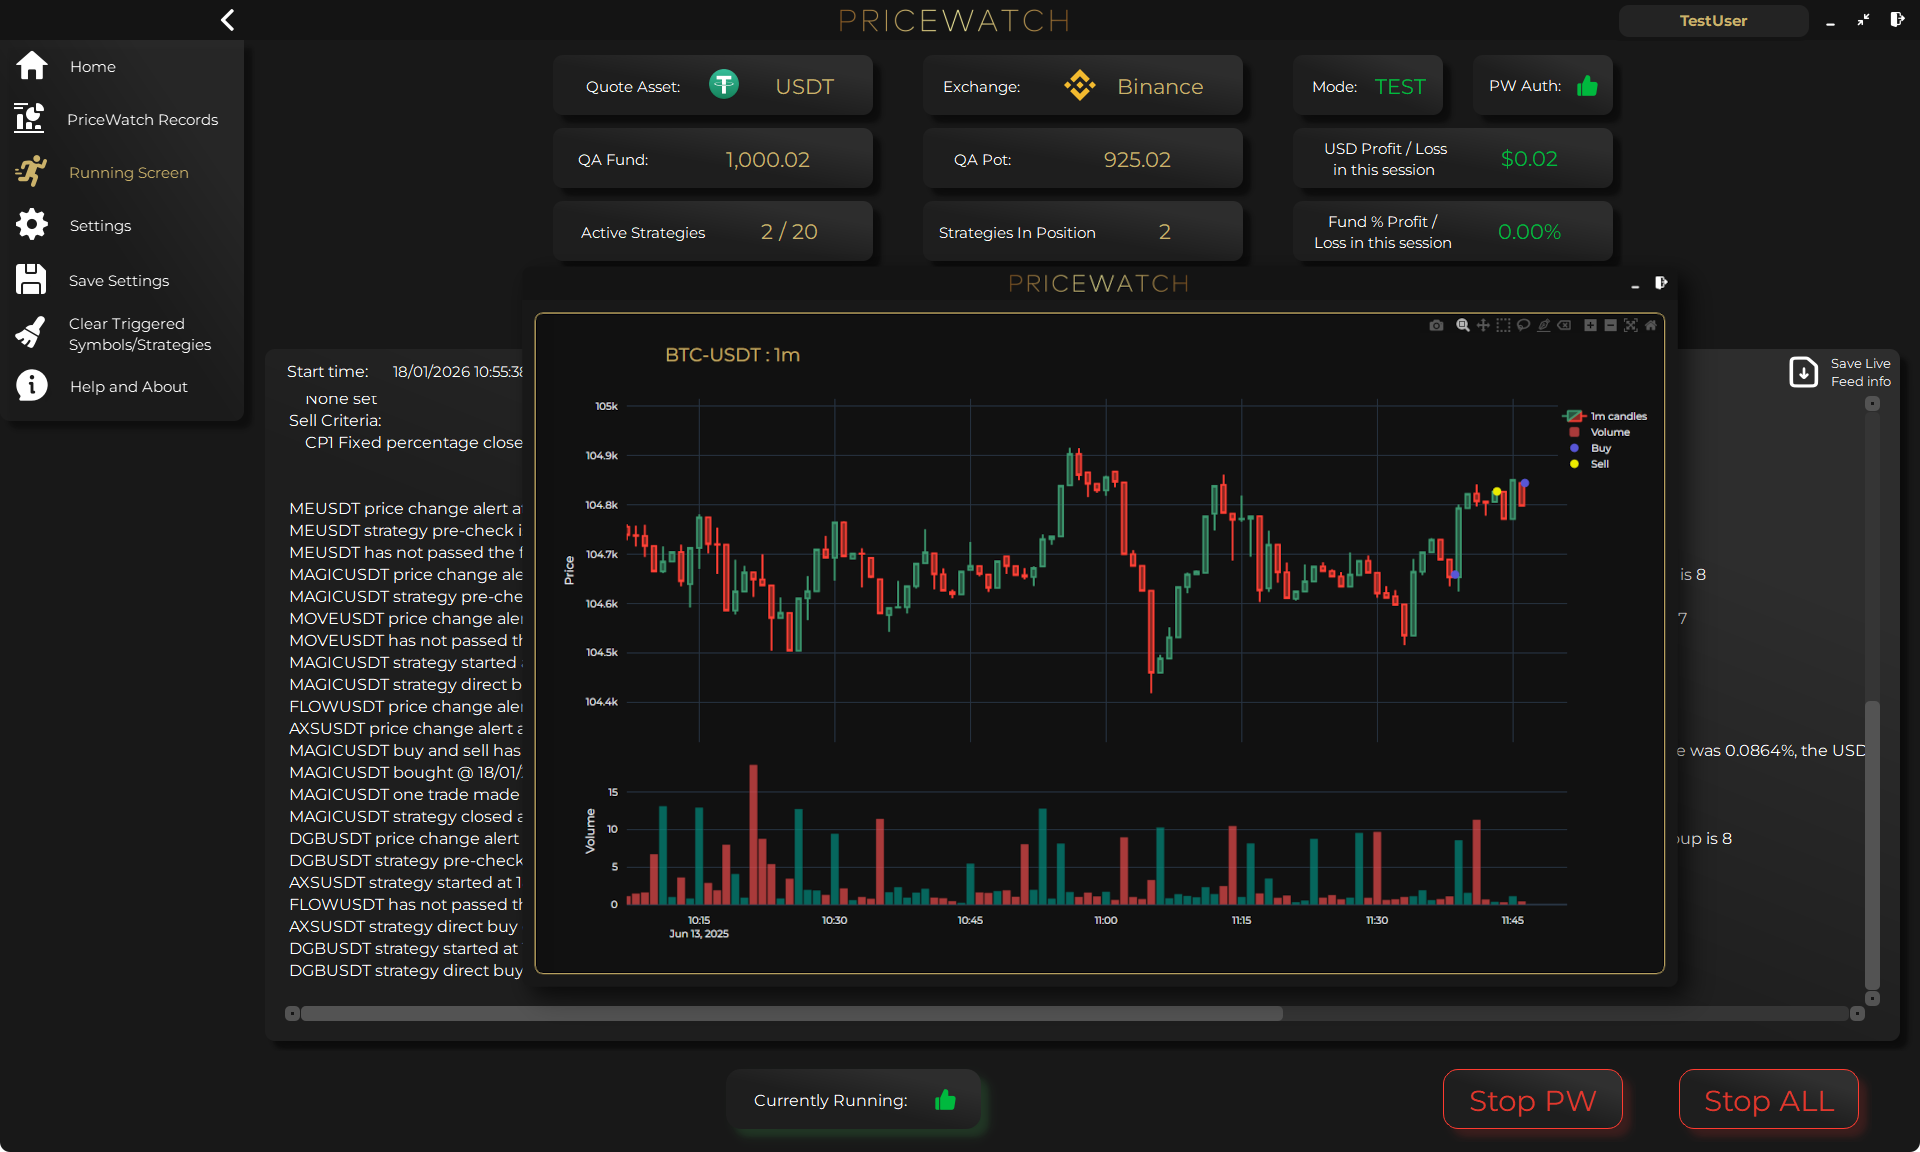The image size is (1920, 1152).
Task: Click the Stop ALL button
Action: [x=1768, y=1099]
